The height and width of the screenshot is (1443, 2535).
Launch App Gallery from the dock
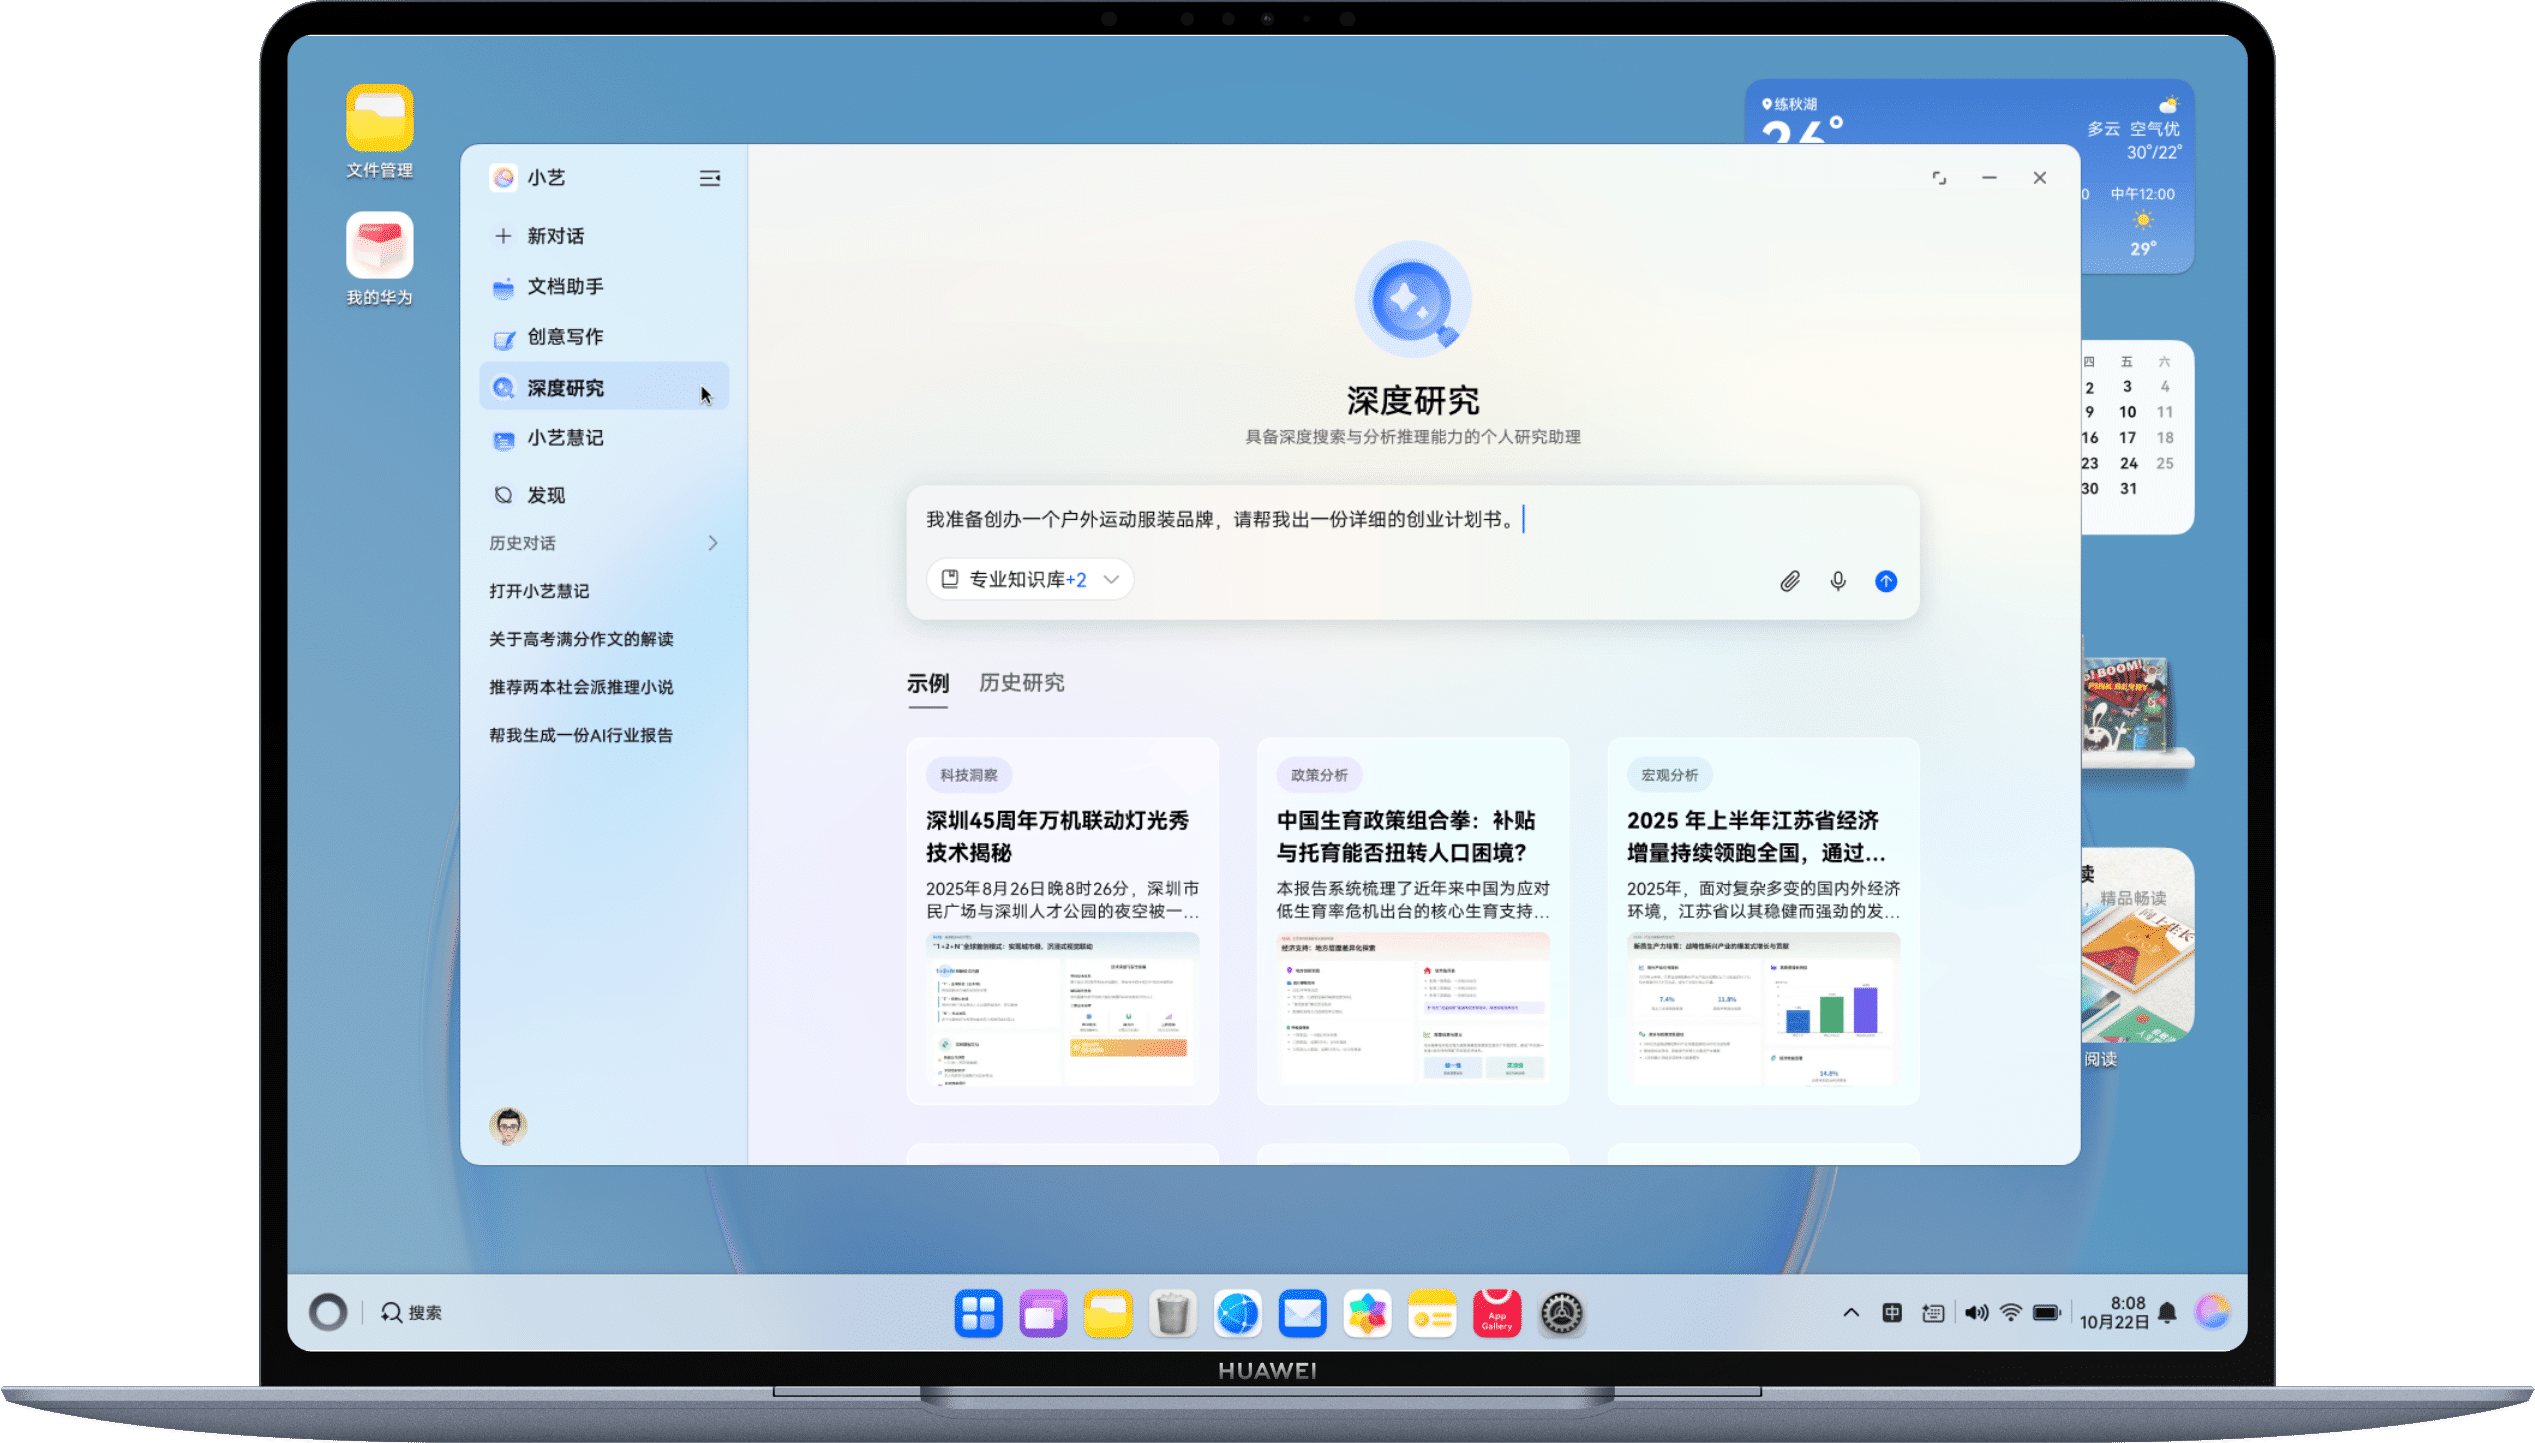(x=1497, y=1313)
